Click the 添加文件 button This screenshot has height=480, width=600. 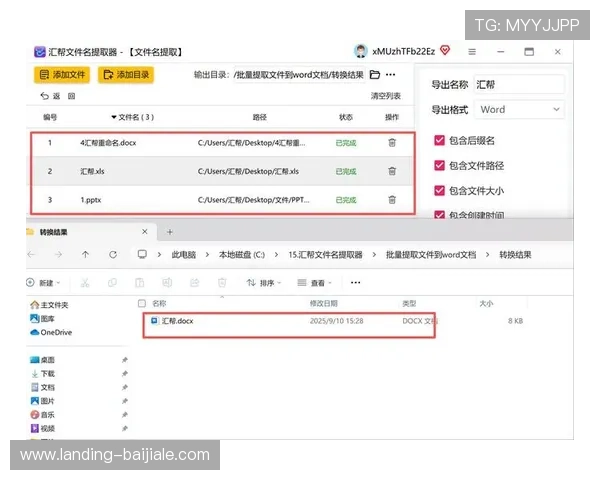[x=62, y=75]
